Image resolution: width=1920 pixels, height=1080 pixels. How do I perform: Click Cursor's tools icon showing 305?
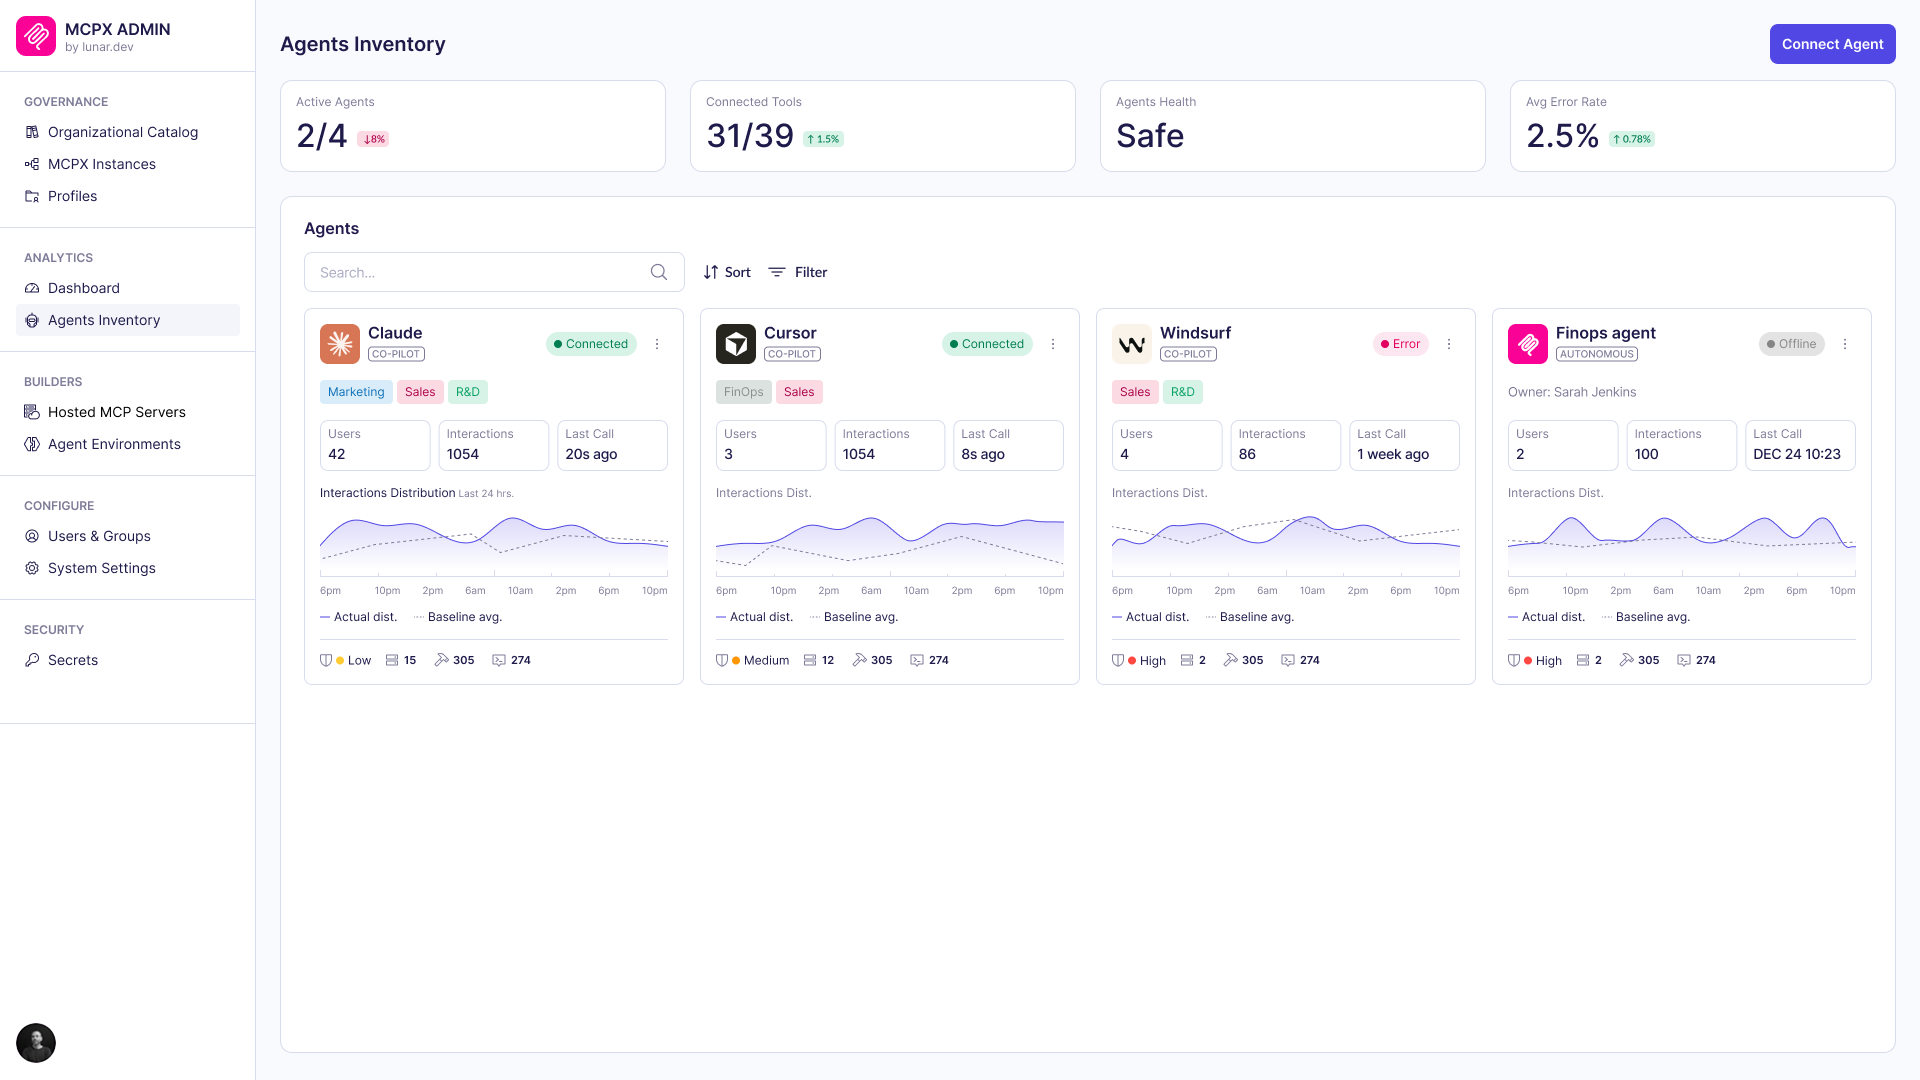pyautogui.click(x=859, y=660)
